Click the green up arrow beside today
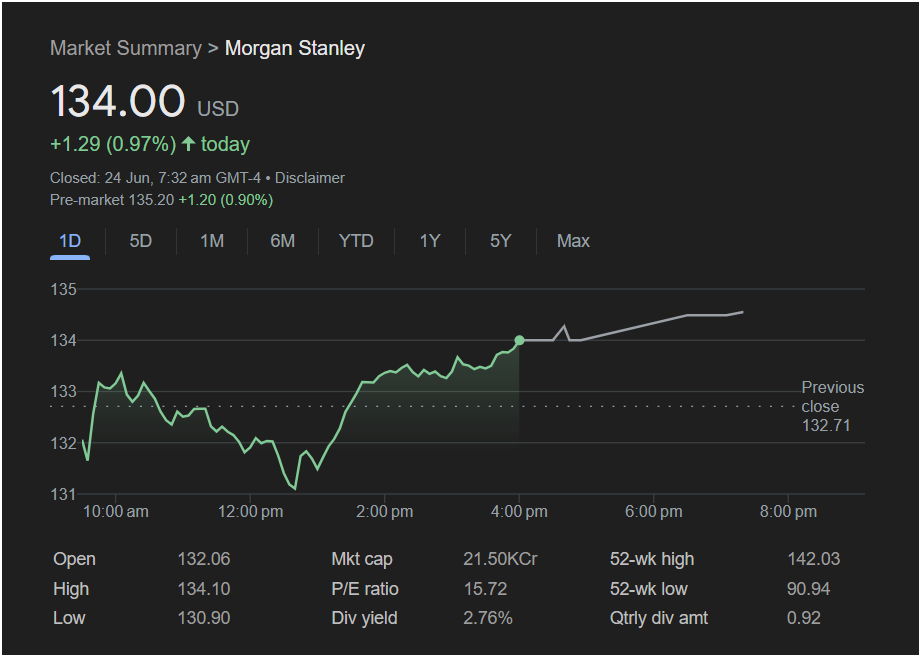The image size is (921, 657). click(x=188, y=144)
